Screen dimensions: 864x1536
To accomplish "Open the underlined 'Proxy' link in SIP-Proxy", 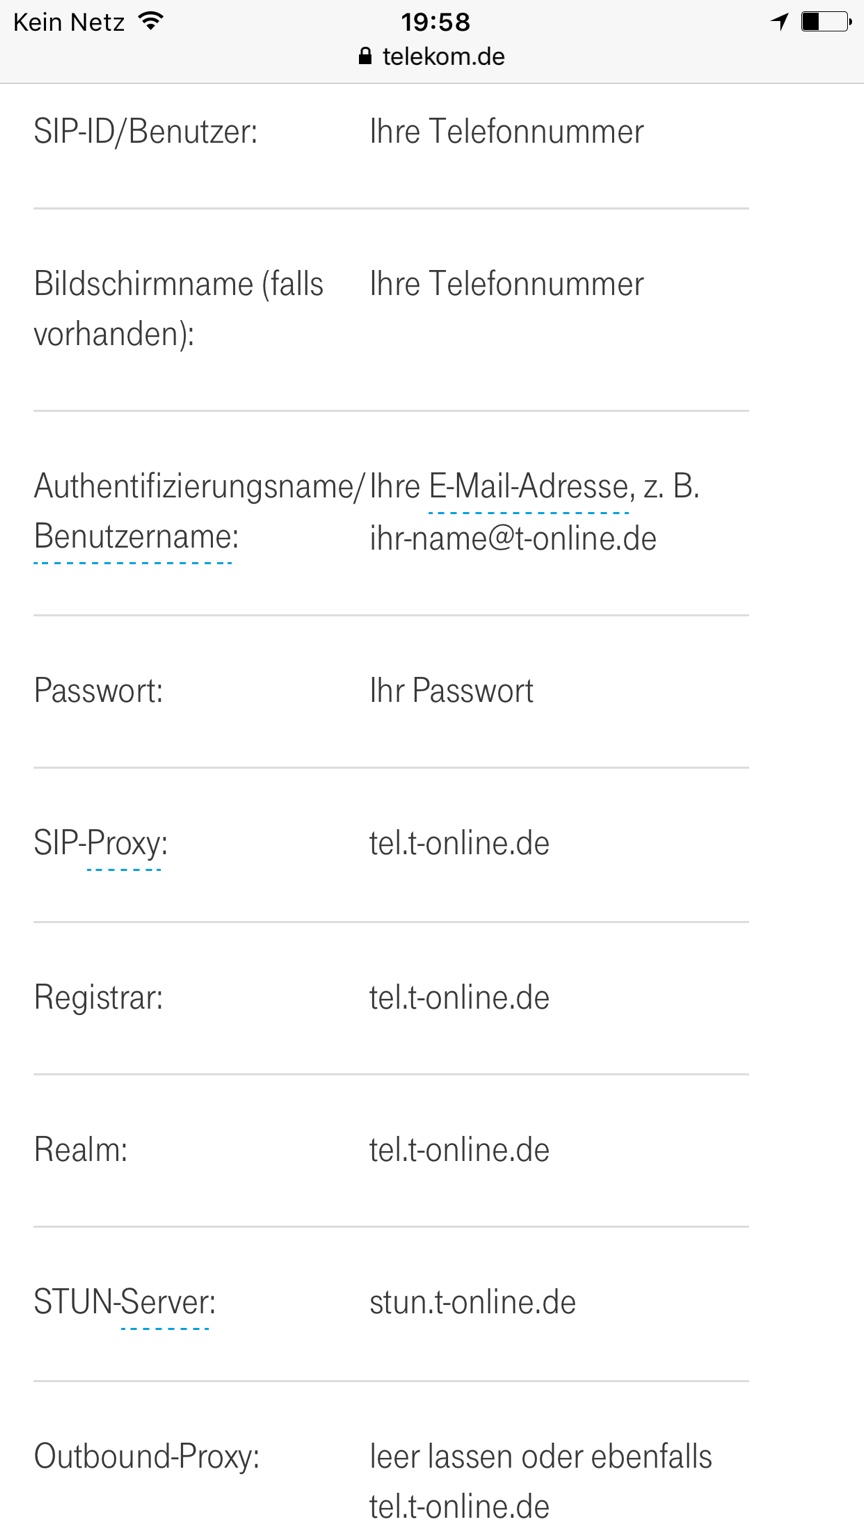I will [124, 843].
